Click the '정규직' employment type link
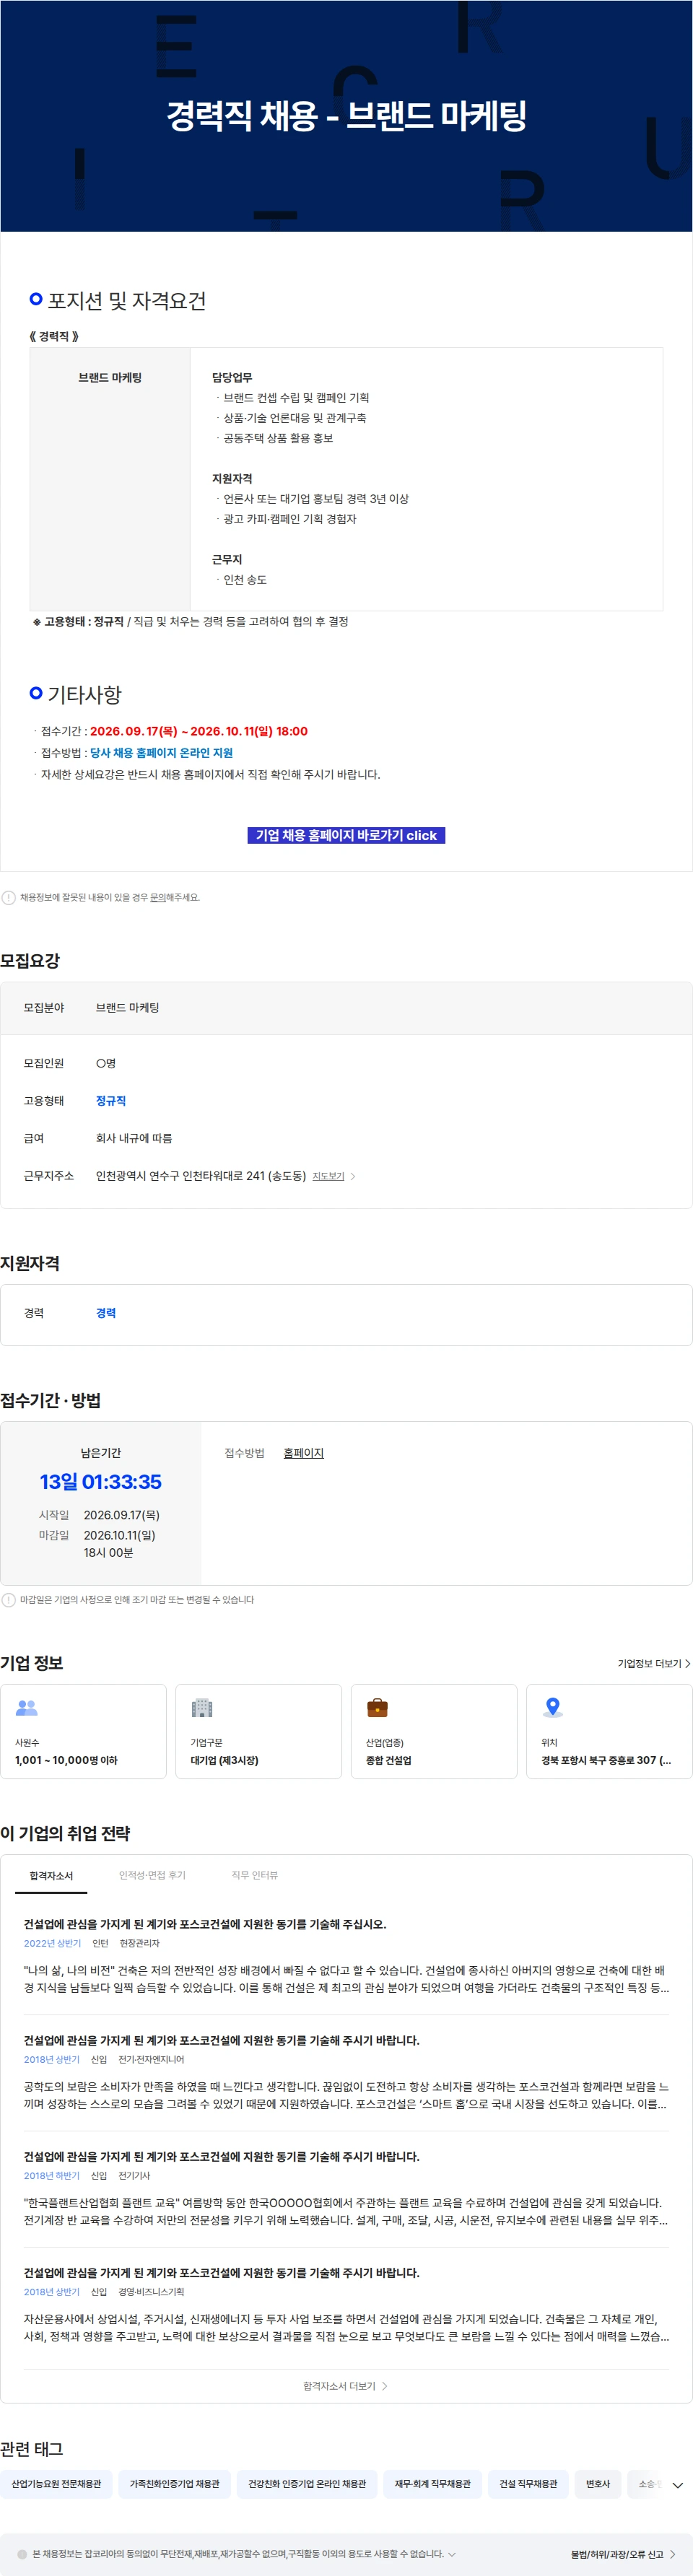 [x=111, y=1101]
